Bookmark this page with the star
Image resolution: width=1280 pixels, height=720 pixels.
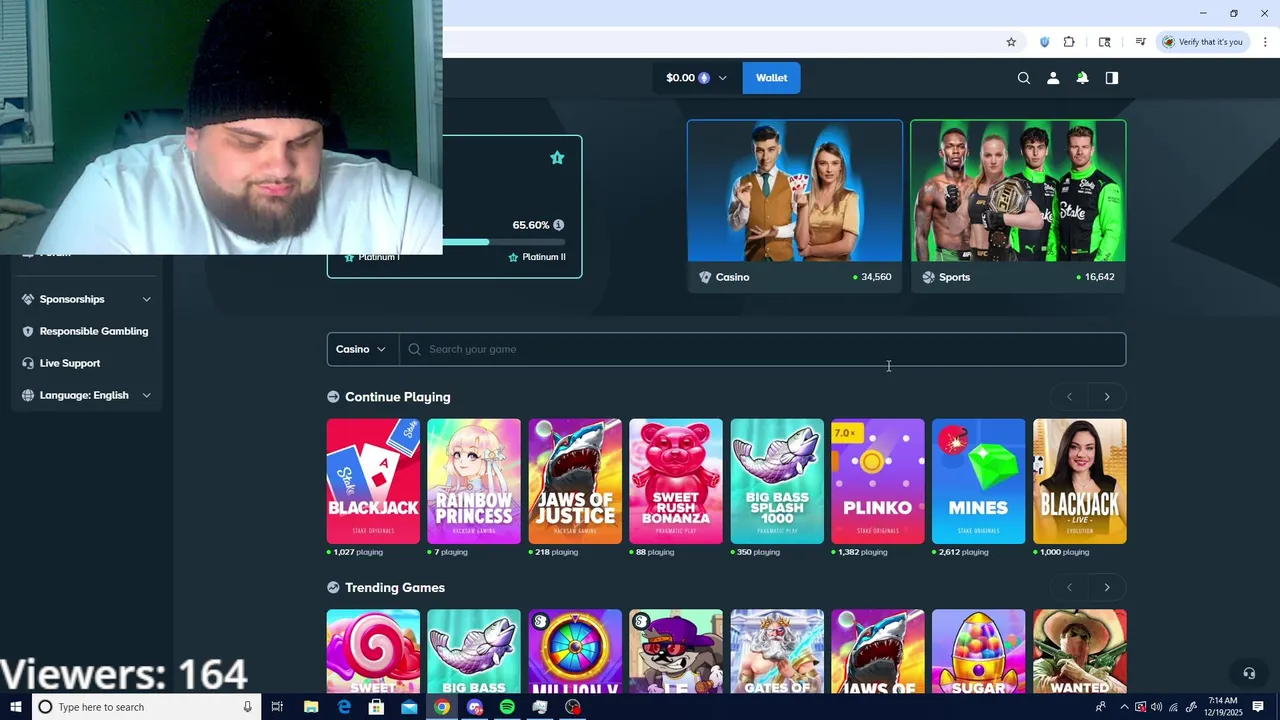1011,42
